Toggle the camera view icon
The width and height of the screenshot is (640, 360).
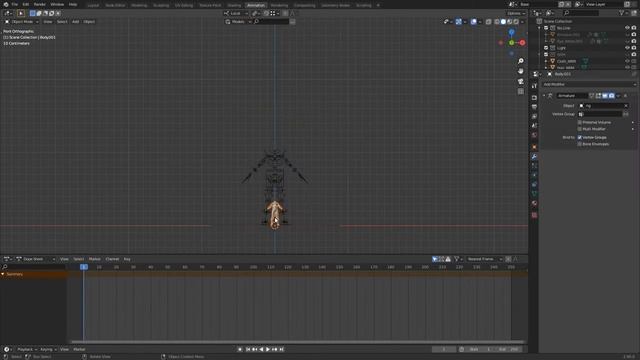point(521,81)
